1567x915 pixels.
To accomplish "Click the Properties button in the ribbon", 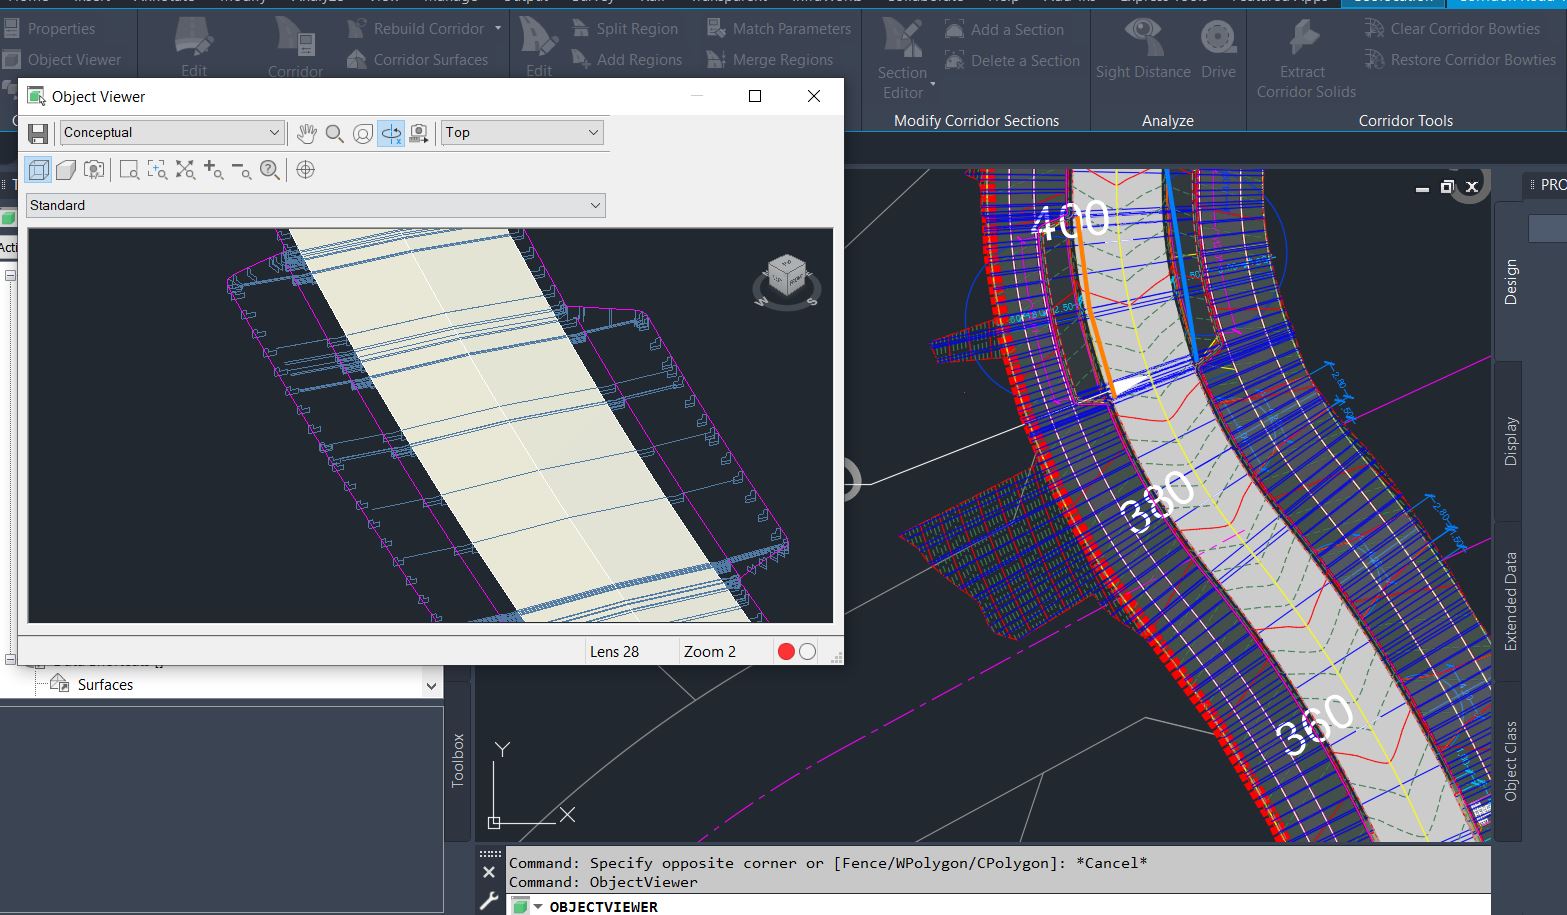I will point(49,29).
